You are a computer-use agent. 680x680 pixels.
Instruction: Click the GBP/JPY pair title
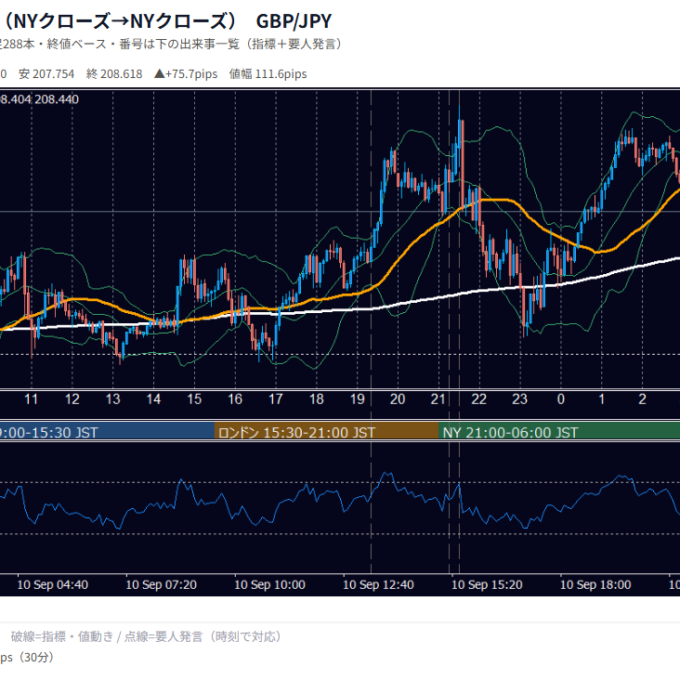[x=294, y=21]
